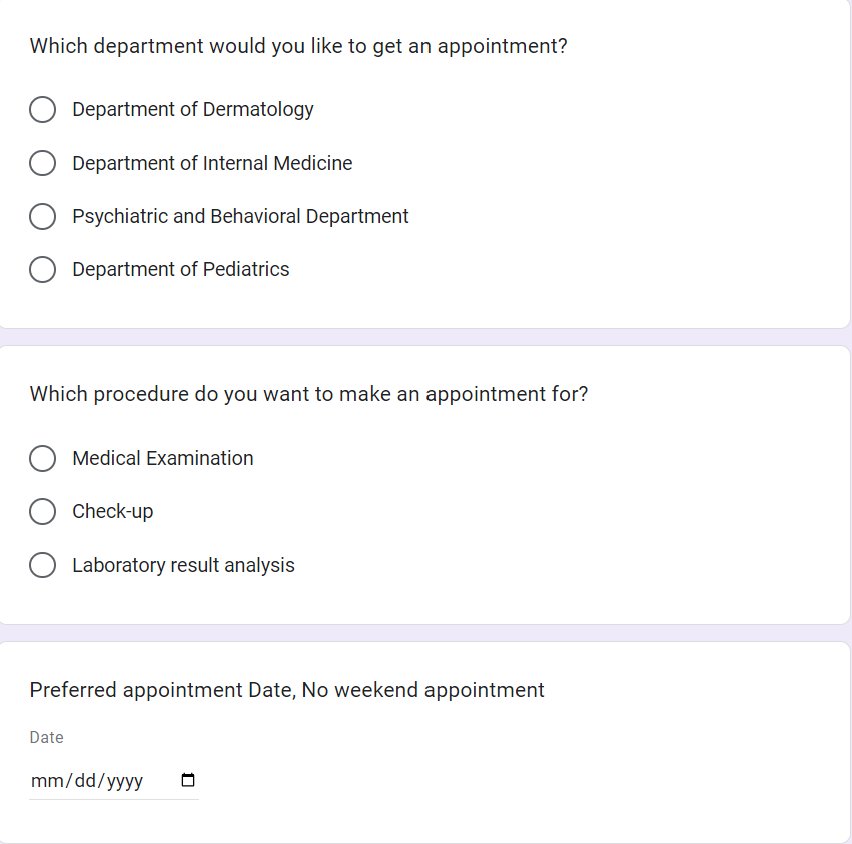Click the "Department of Internal Medicine" label text
Image resolution: width=852 pixels, height=844 pixels.
212,163
